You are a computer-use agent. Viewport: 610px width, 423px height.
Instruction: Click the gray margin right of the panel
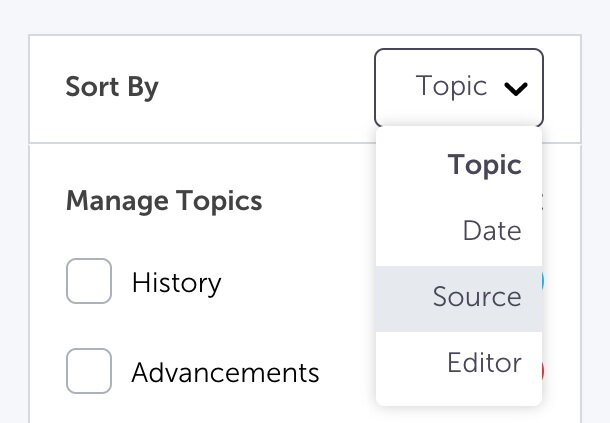596,250
